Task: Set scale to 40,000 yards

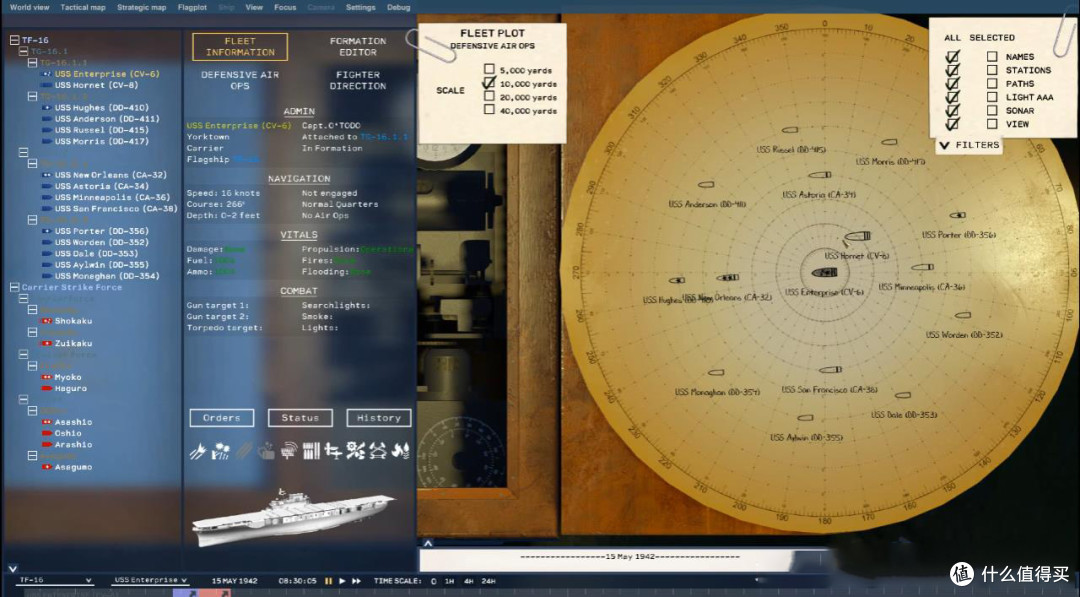Action: click(x=489, y=109)
